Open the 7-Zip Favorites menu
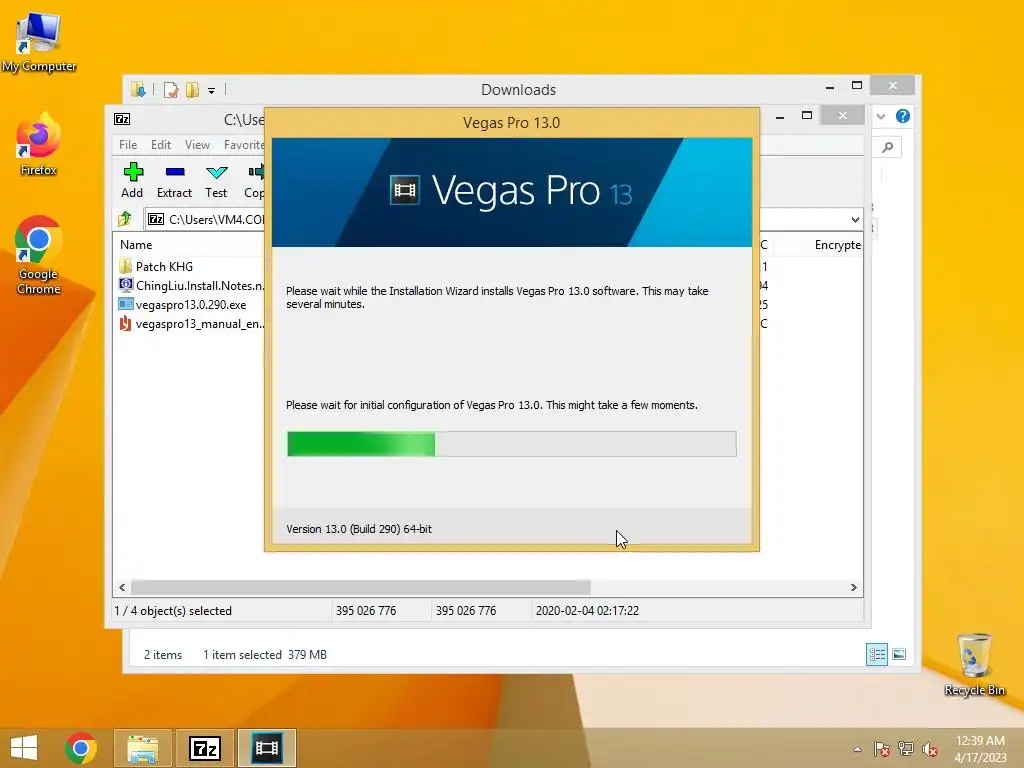The image size is (1024, 768). click(x=244, y=145)
